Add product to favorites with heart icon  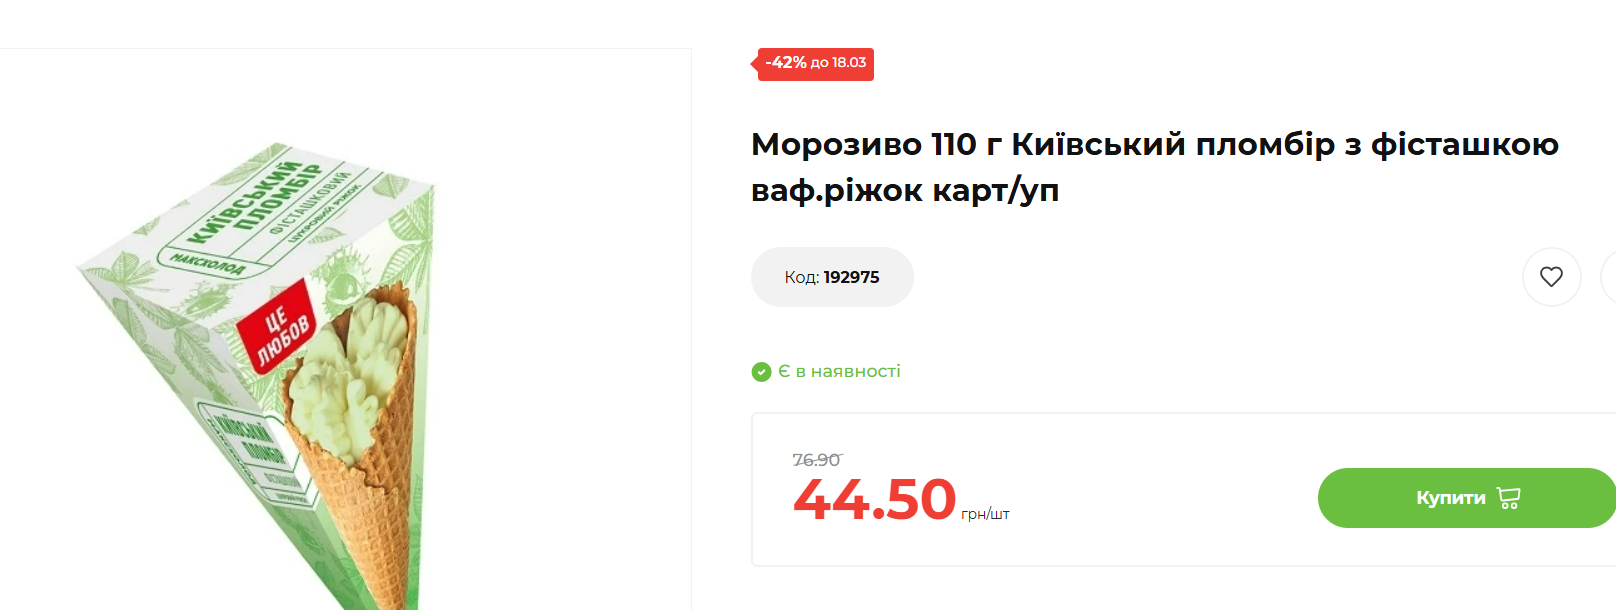(x=1551, y=277)
